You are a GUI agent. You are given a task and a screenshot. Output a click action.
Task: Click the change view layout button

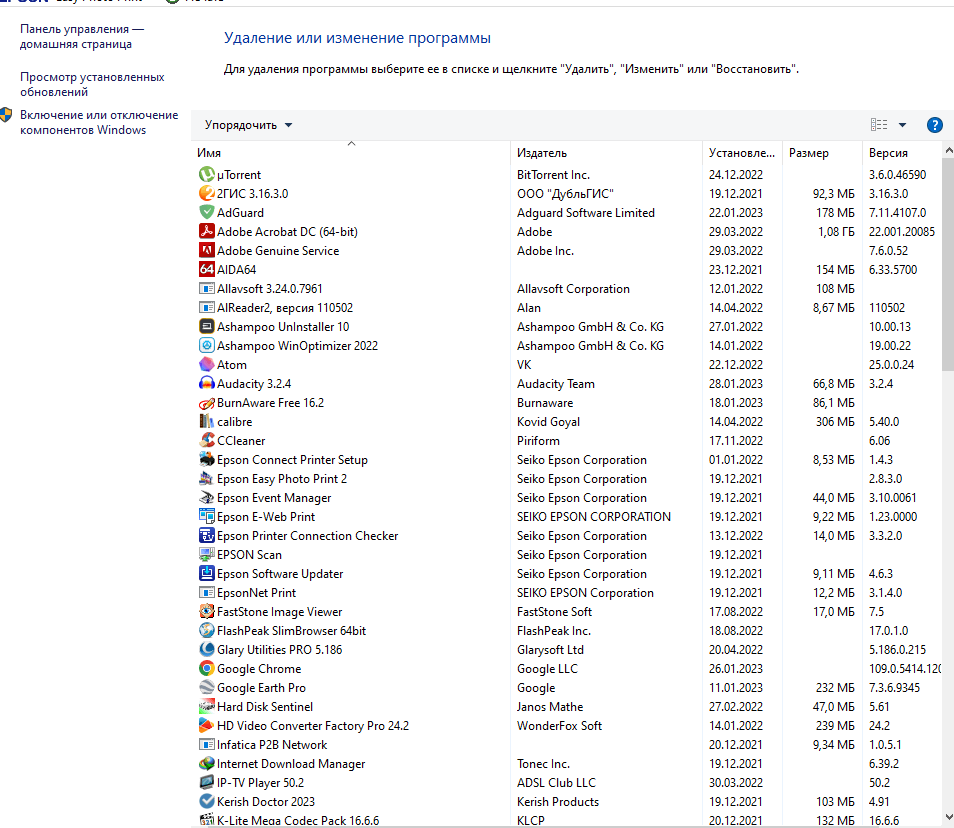[x=879, y=125]
